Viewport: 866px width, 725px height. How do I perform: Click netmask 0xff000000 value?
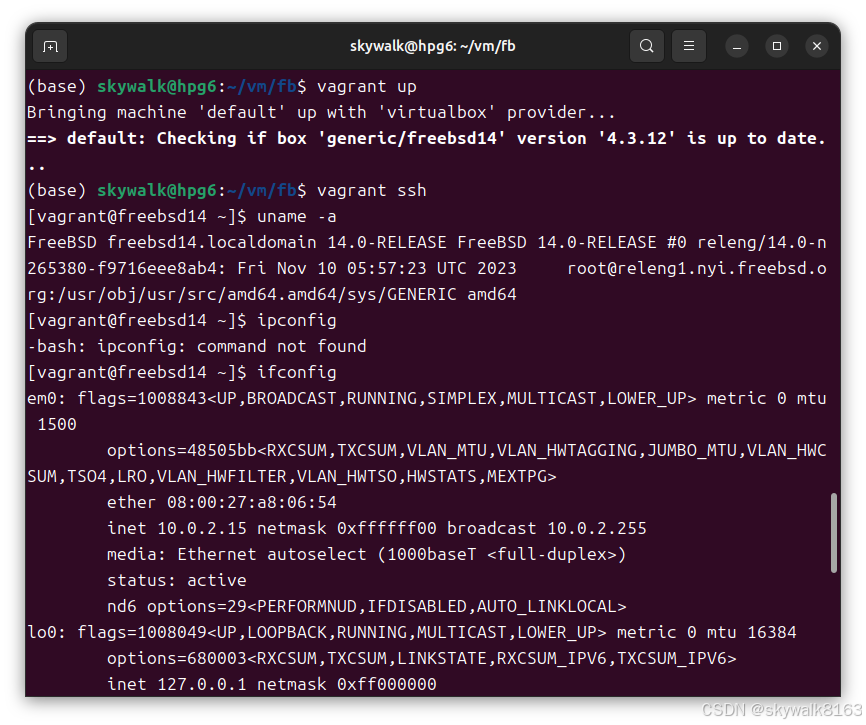tap(387, 684)
